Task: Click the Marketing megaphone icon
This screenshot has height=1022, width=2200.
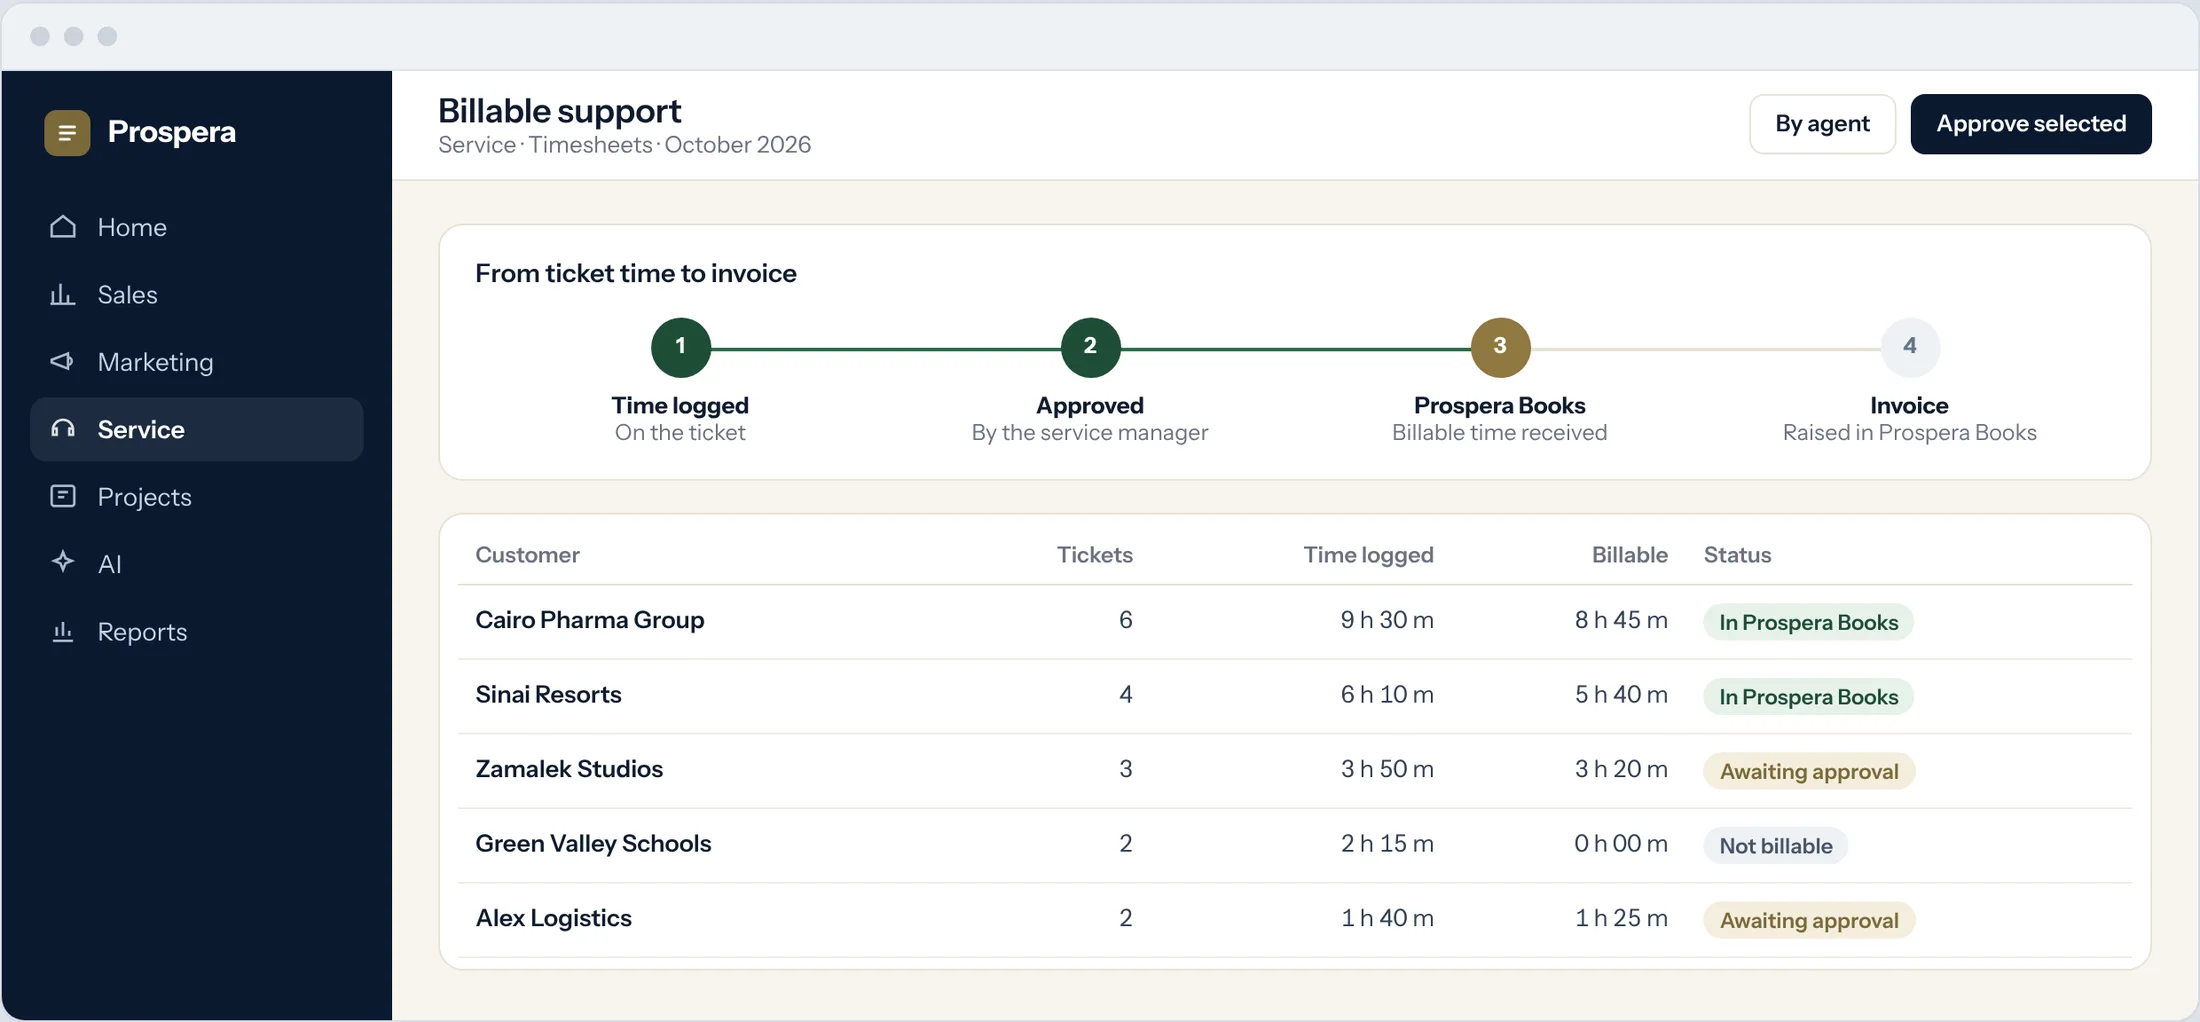Action: pyautogui.click(x=63, y=361)
